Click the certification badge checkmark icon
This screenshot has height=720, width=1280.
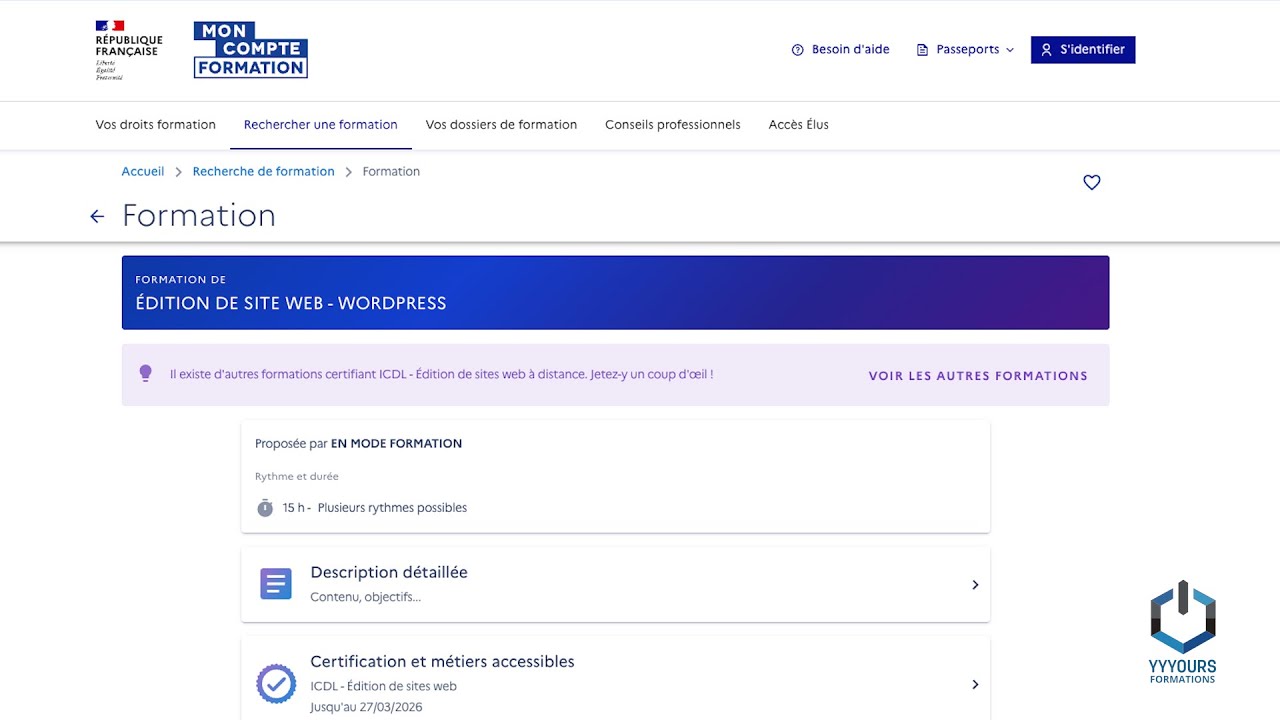pos(276,684)
